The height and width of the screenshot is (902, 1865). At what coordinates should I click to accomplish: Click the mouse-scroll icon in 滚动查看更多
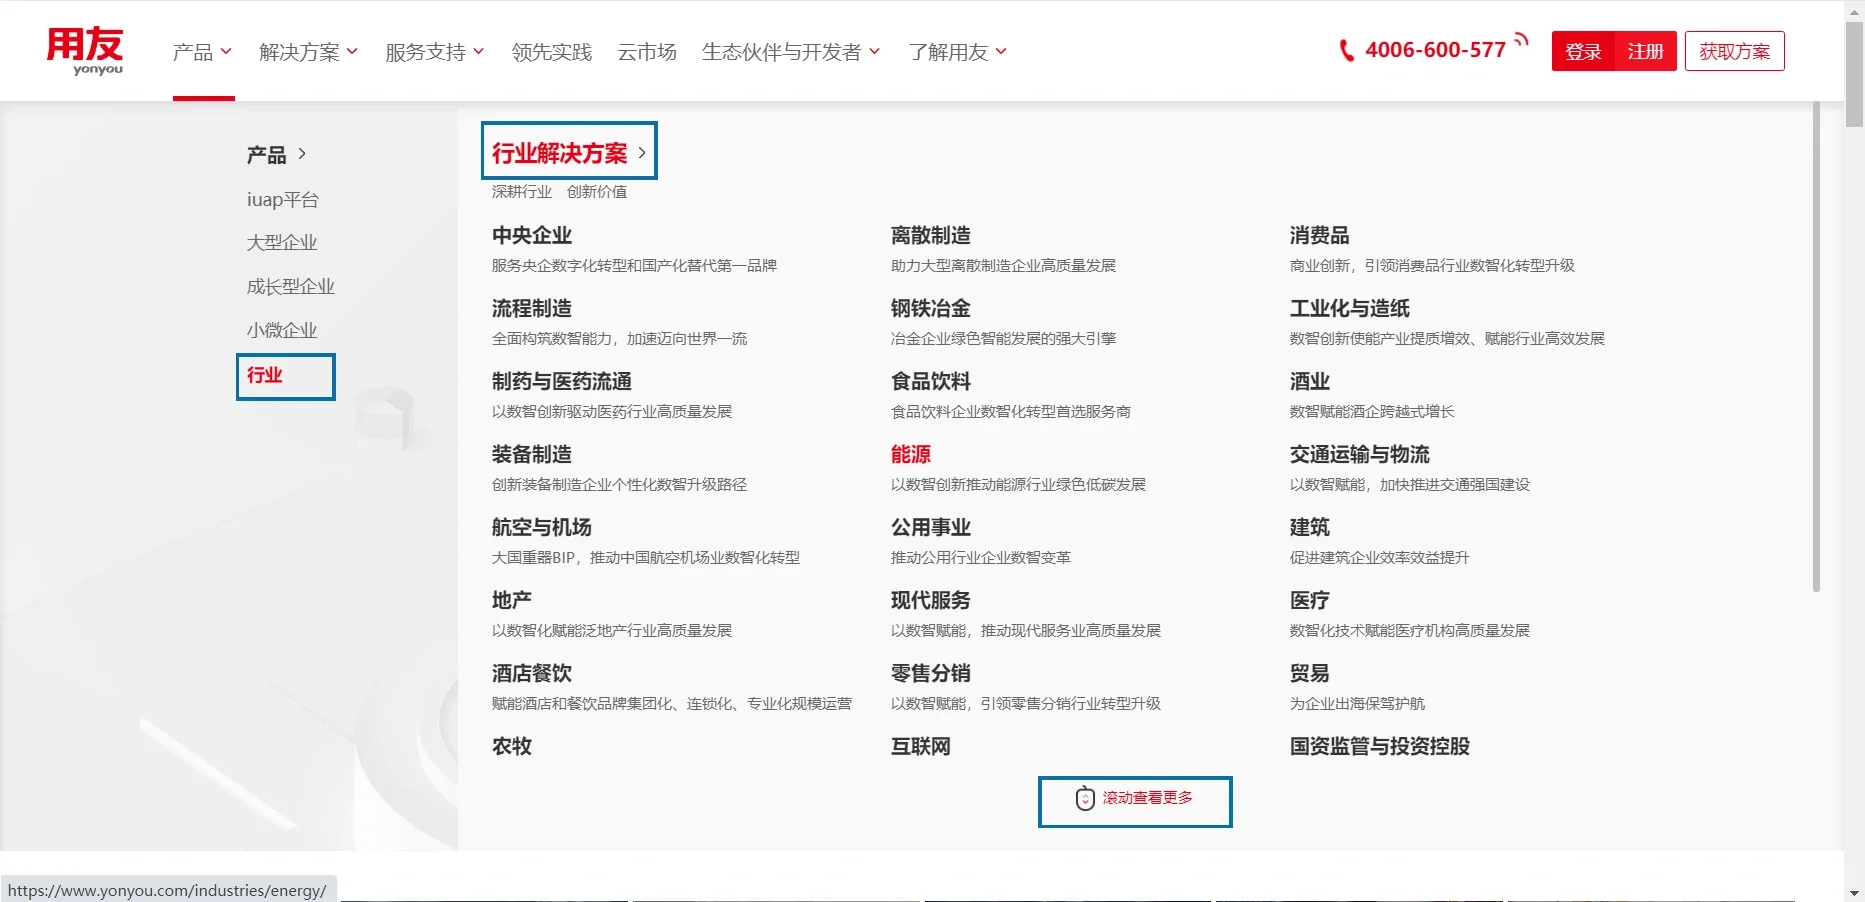[1084, 800]
